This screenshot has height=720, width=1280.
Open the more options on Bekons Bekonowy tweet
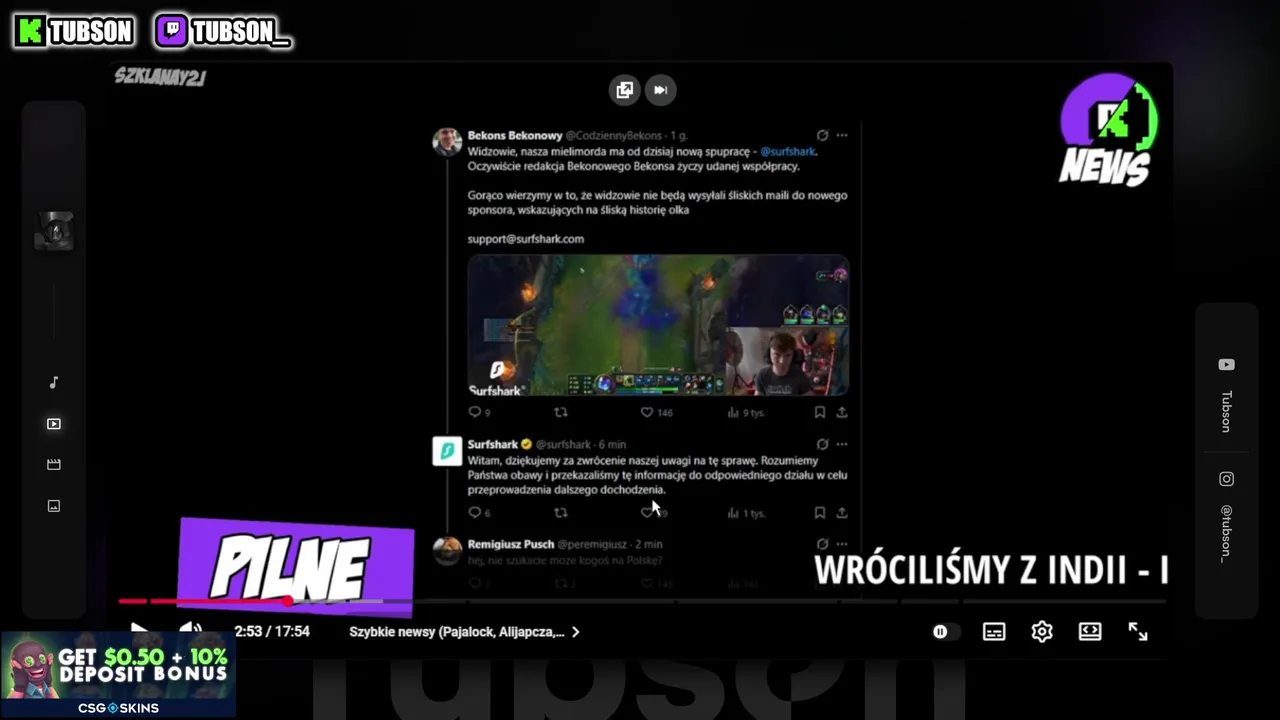pyautogui.click(x=842, y=135)
